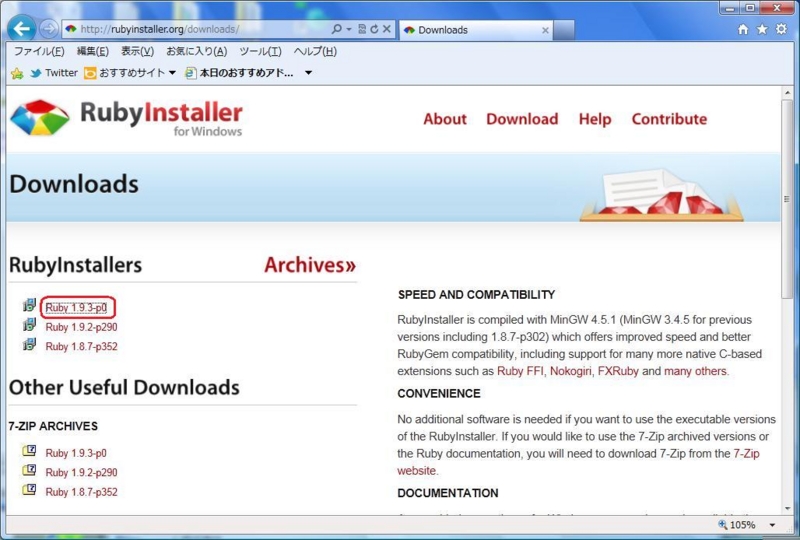The image size is (800, 540).
Task: Click the Help navigation link
Action: pyautogui.click(x=595, y=119)
